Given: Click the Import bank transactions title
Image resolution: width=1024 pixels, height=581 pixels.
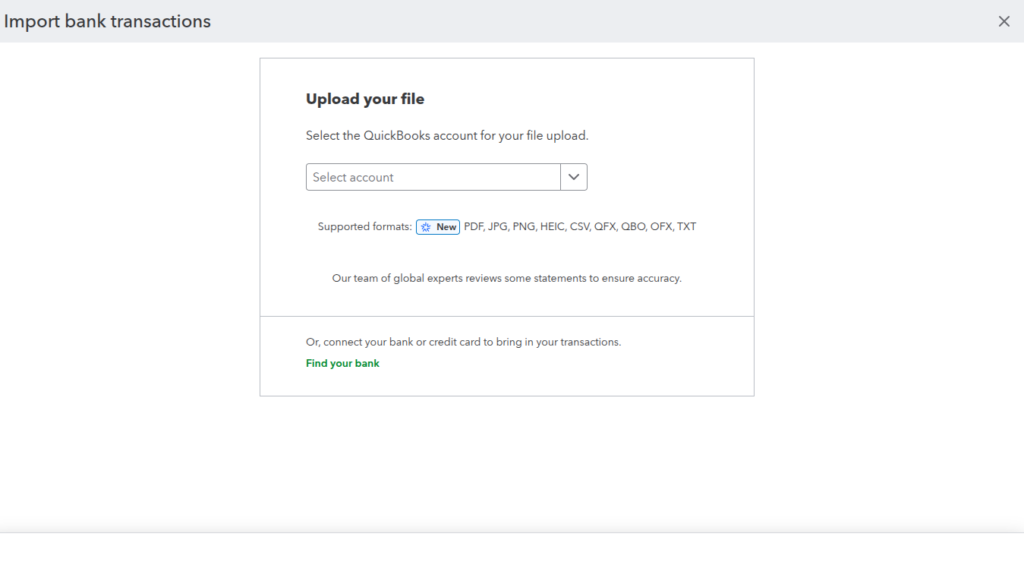Looking at the screenshot, I should (107, 20).
